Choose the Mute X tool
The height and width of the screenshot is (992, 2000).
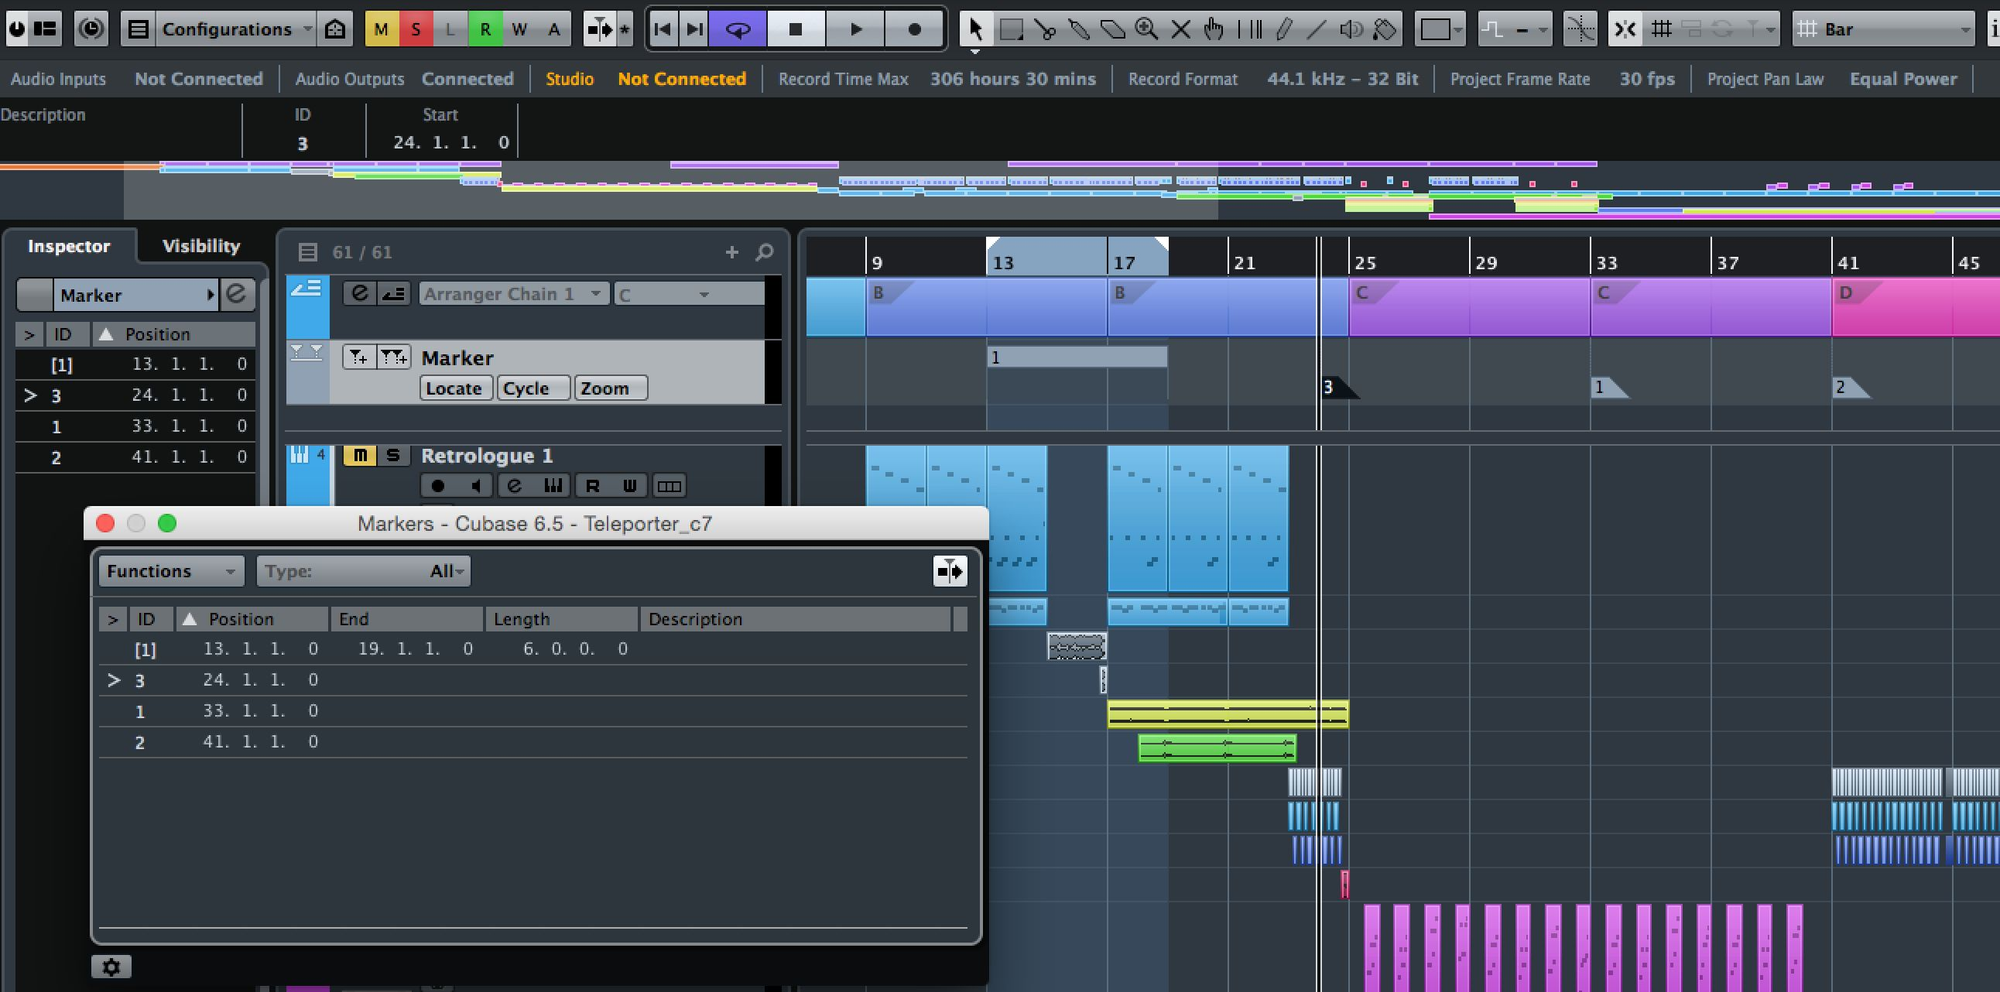(x=1180, y=29)
